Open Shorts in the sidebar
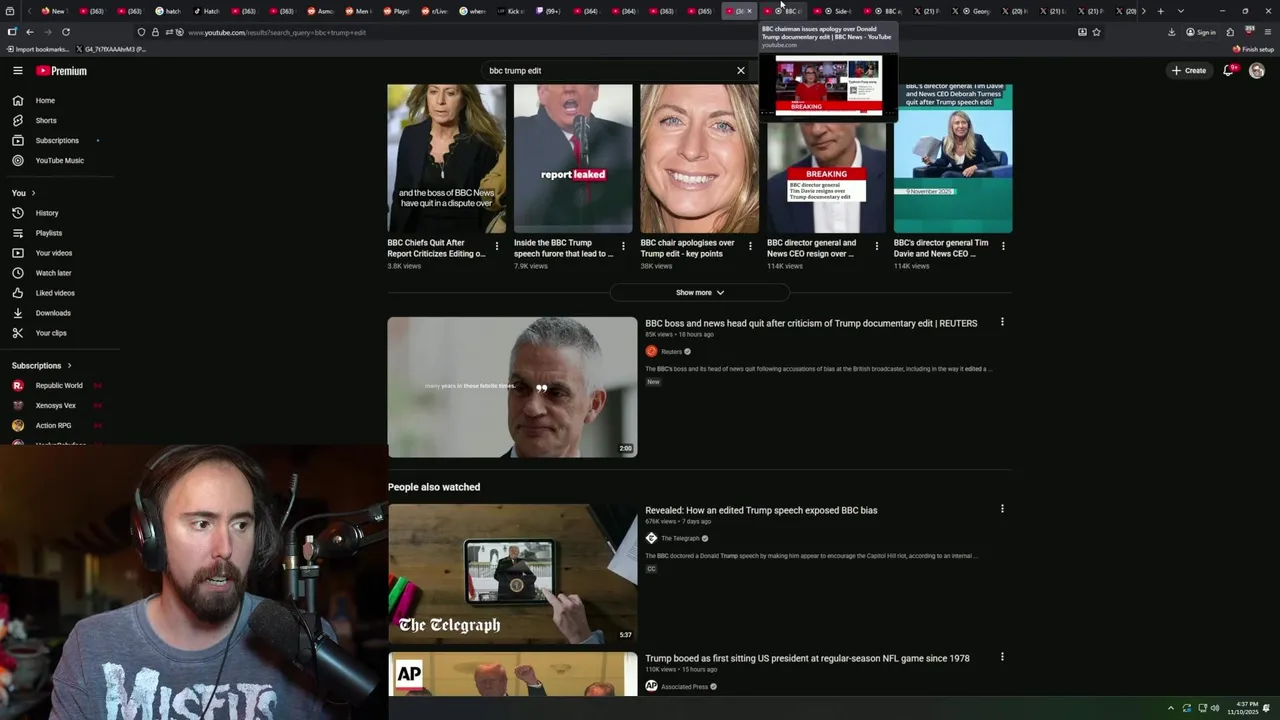Image resolution: width=1280 pixels, height=720 pixels. pos(46,120)
